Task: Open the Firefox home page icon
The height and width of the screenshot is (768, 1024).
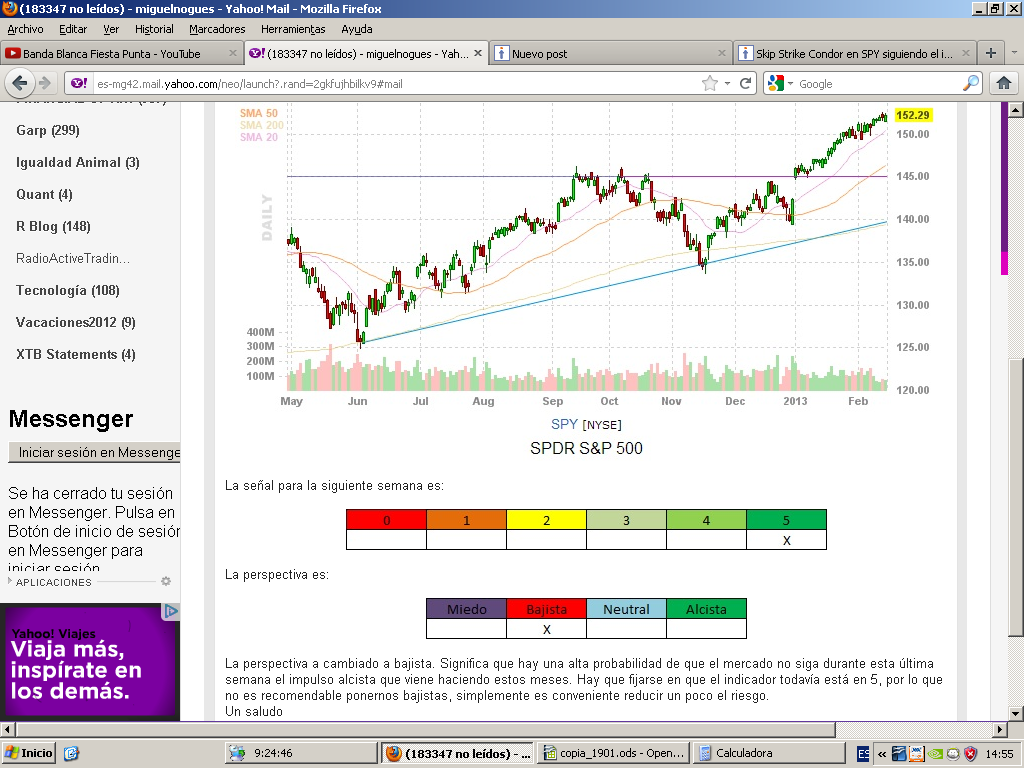Action: click(x=1004, y=83)
